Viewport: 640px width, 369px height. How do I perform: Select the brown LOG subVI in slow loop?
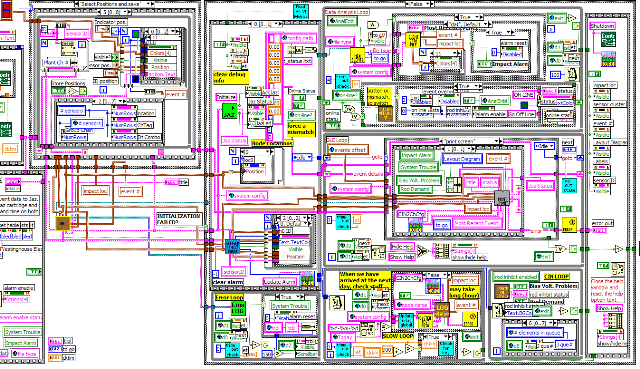pos(441,309)
